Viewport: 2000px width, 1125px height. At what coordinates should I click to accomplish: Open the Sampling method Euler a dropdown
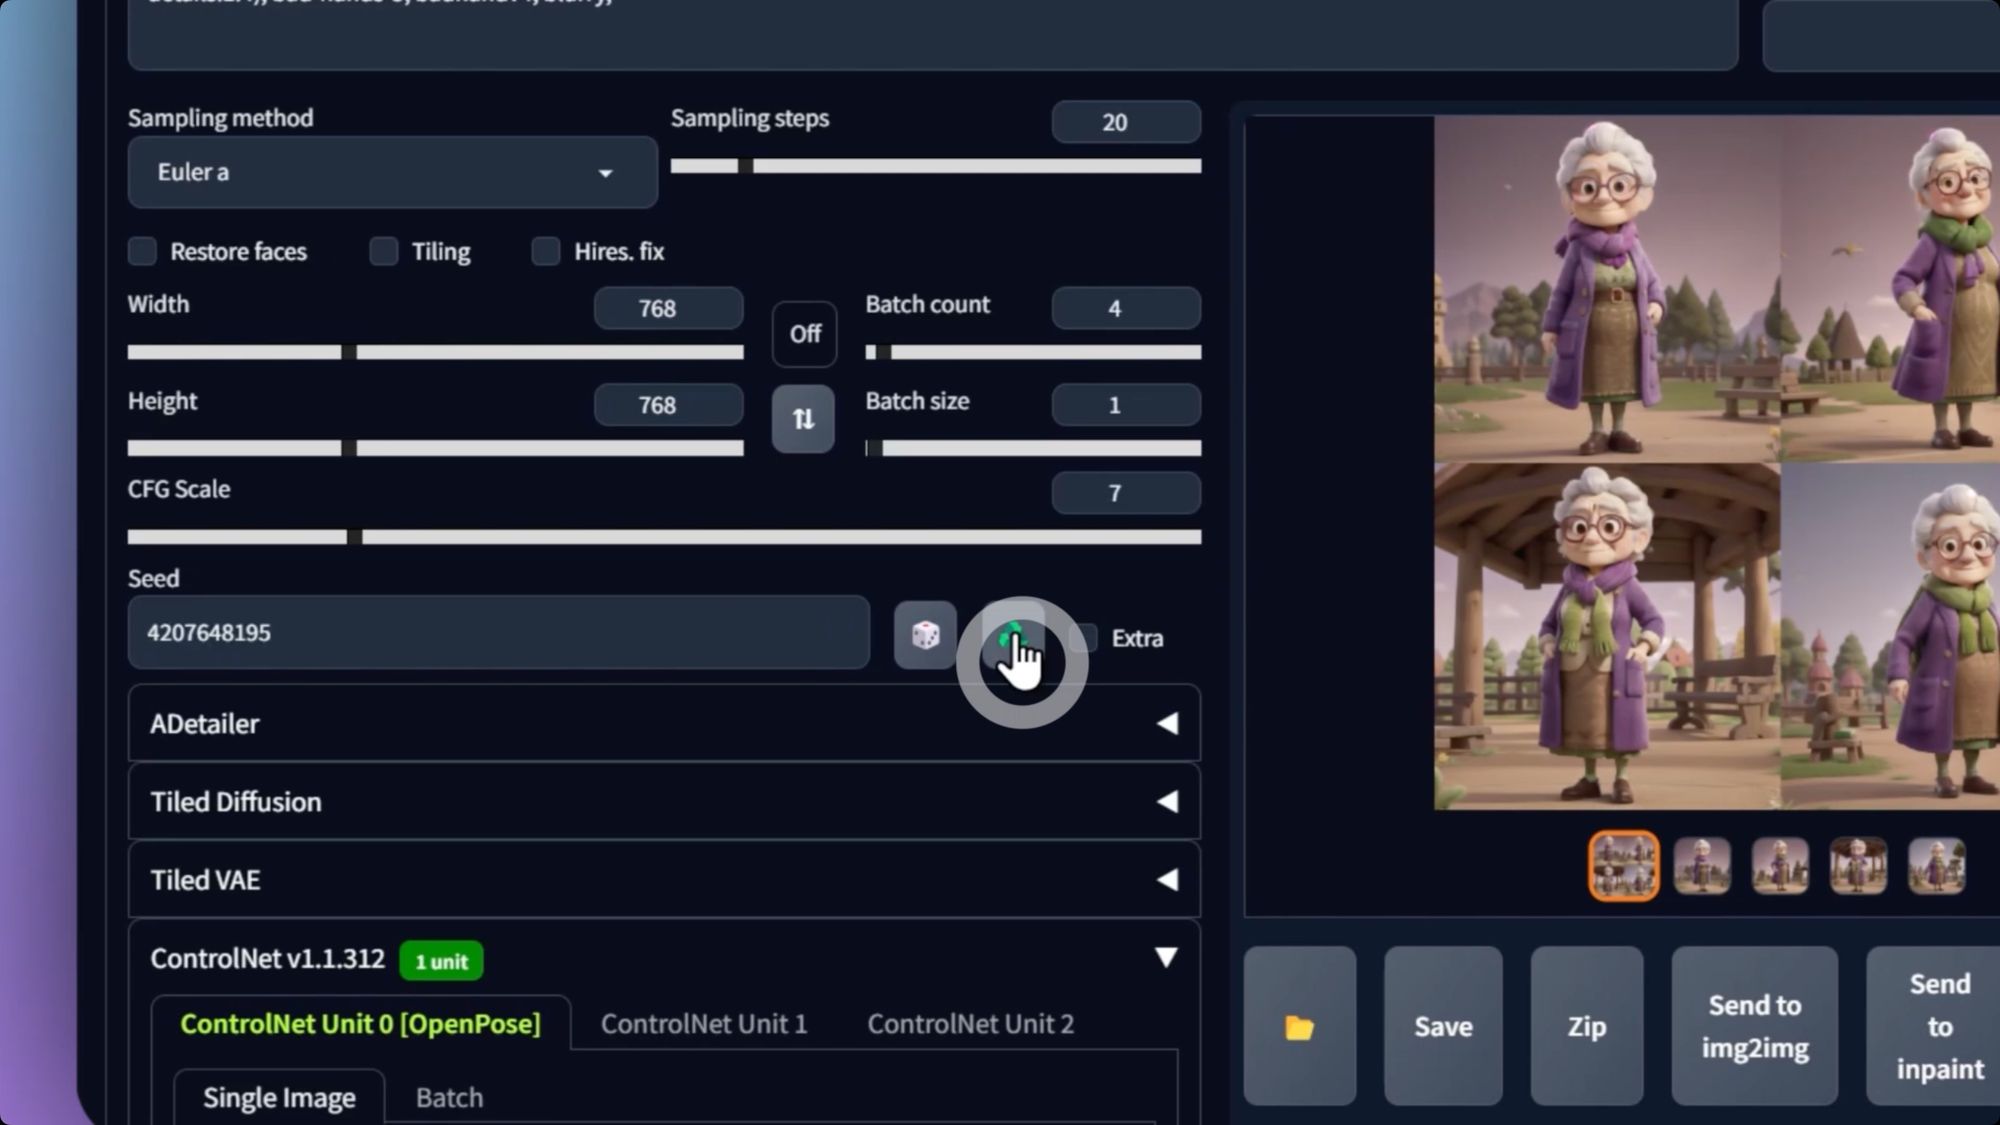(x=392, y=172)
